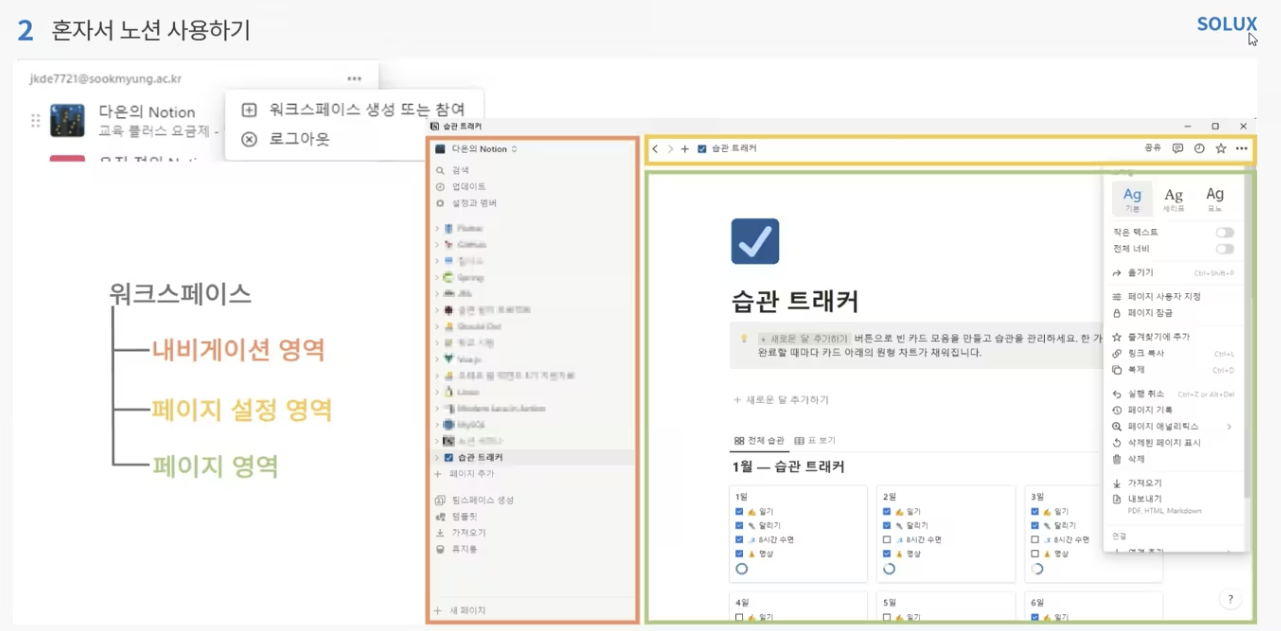Select 페이지 잠금 in the menu

(x=1173, y=313)
